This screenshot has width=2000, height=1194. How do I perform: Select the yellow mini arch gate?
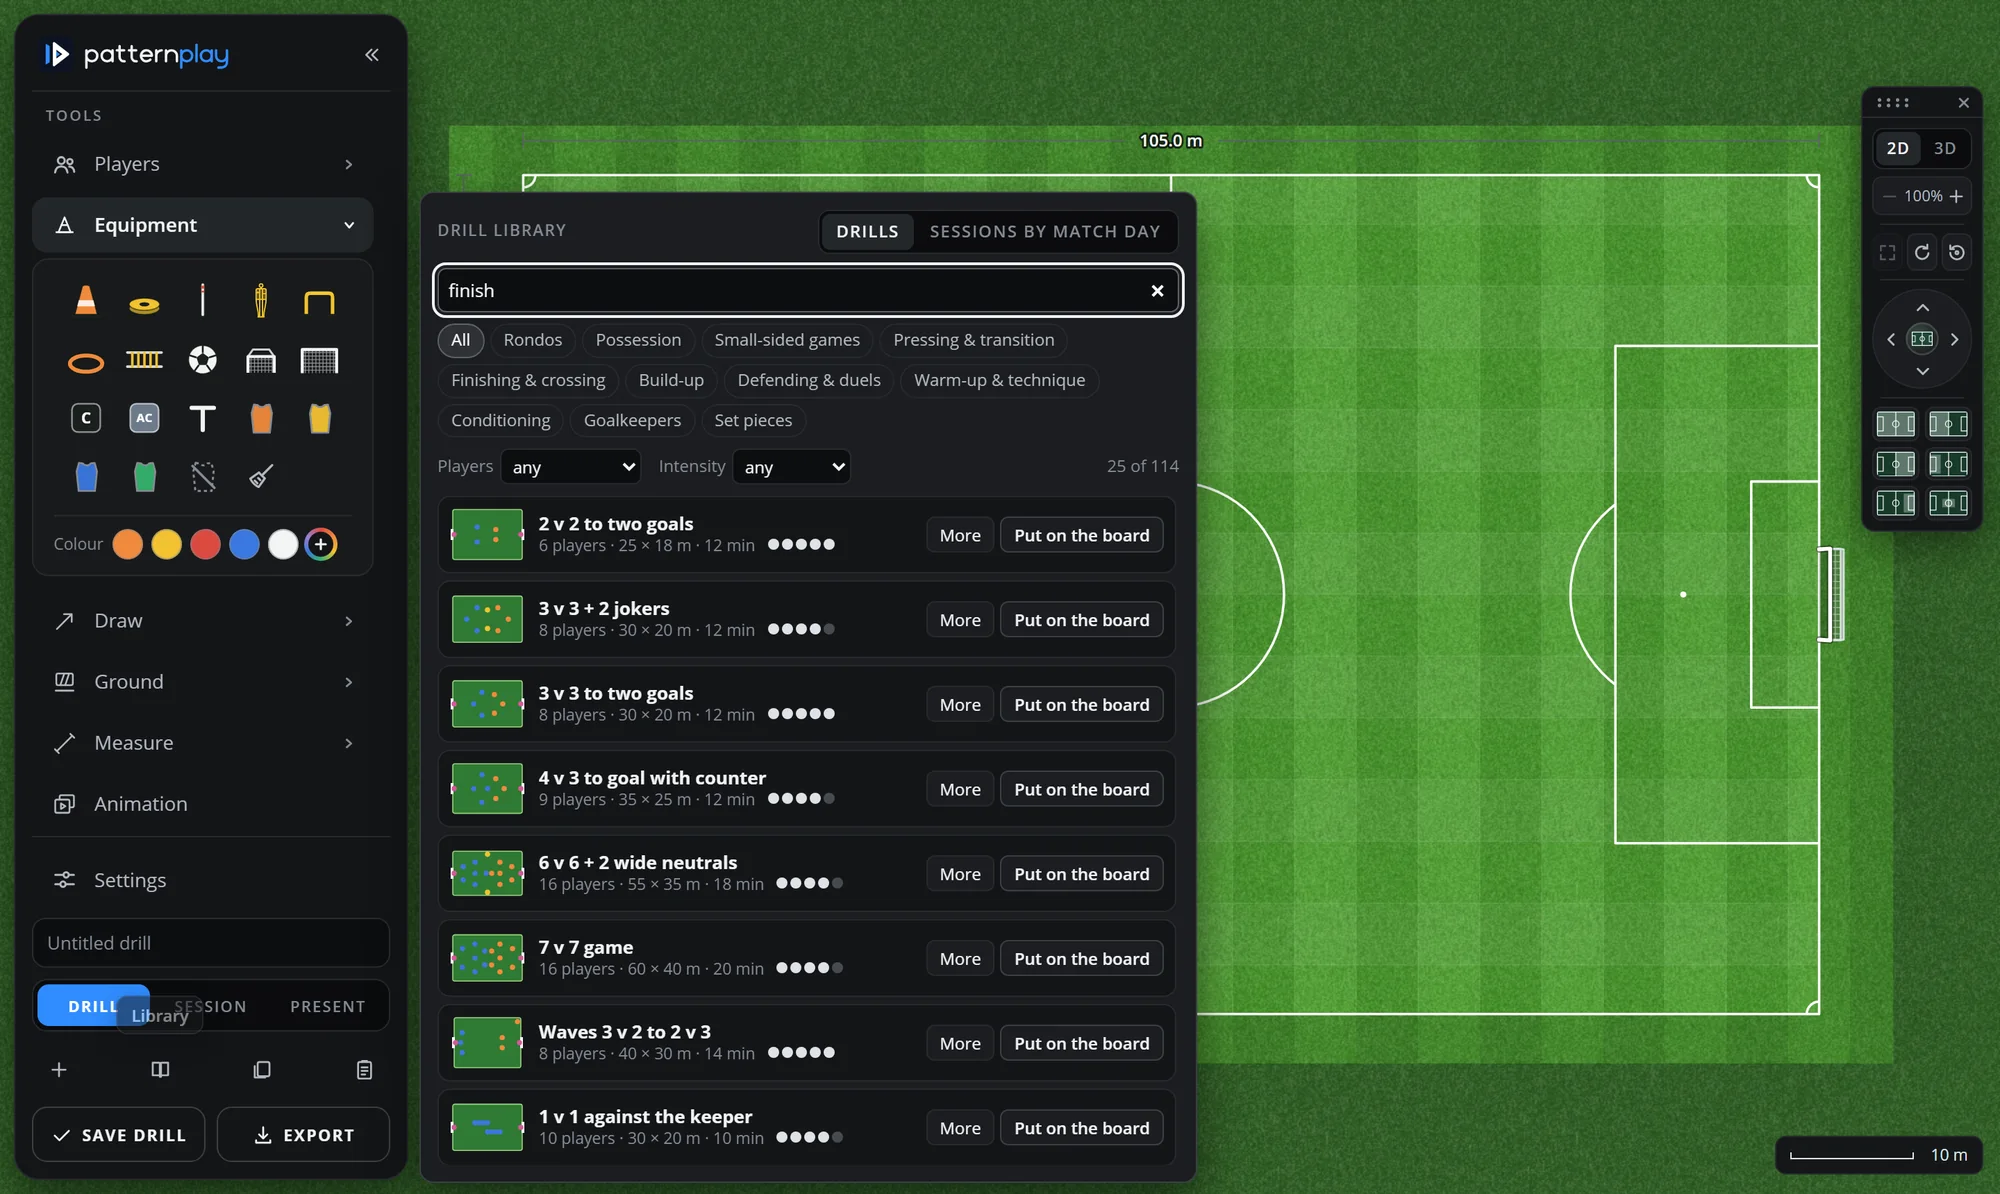pos(319,301)
